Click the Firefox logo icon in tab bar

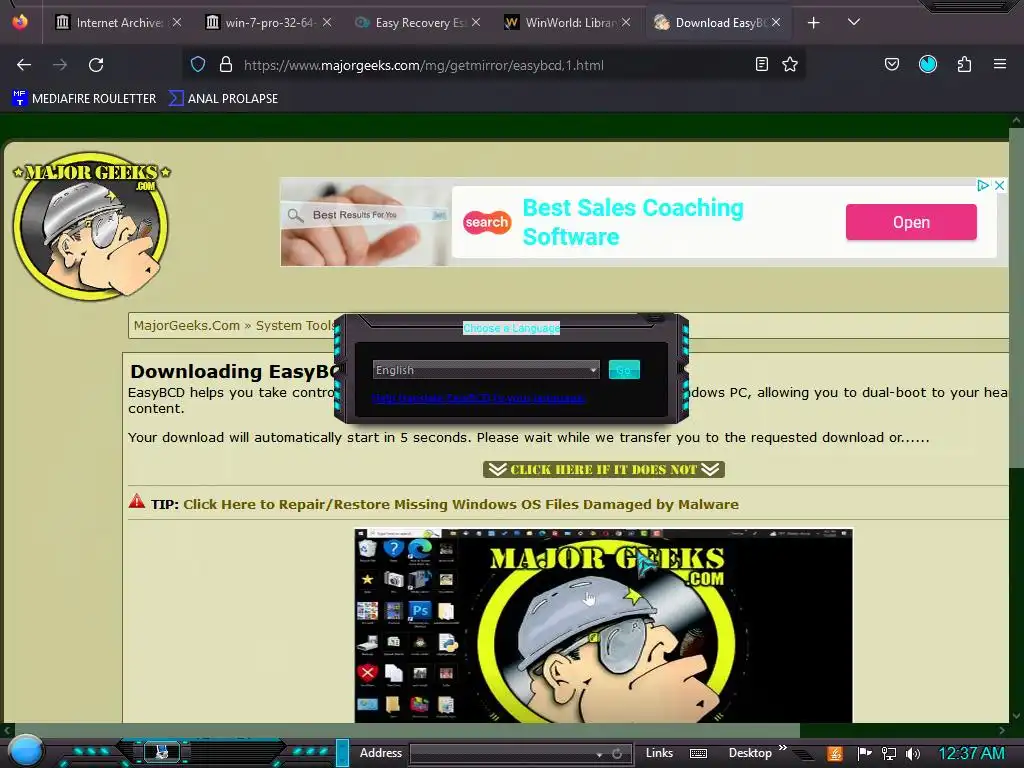(20, 22)
